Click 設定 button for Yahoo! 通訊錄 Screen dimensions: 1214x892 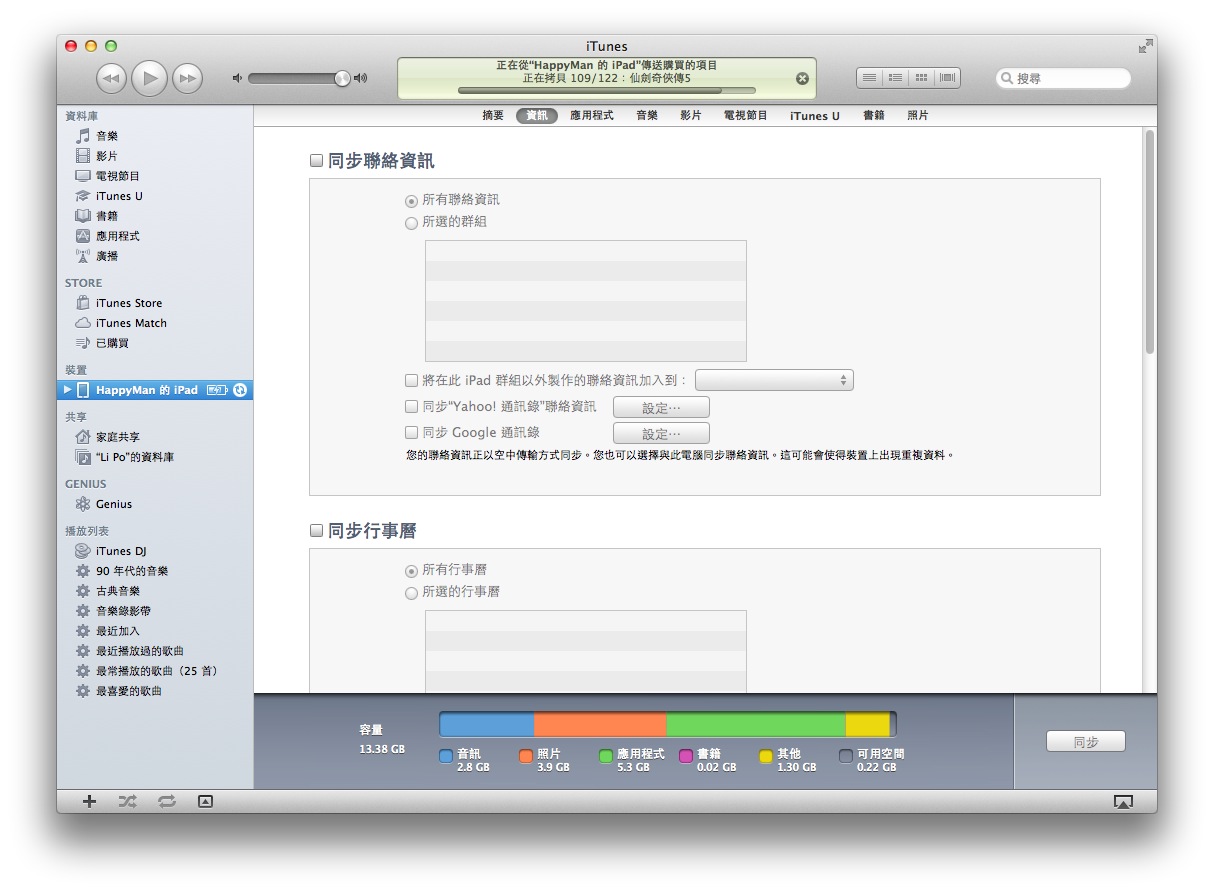coord(660,407)
